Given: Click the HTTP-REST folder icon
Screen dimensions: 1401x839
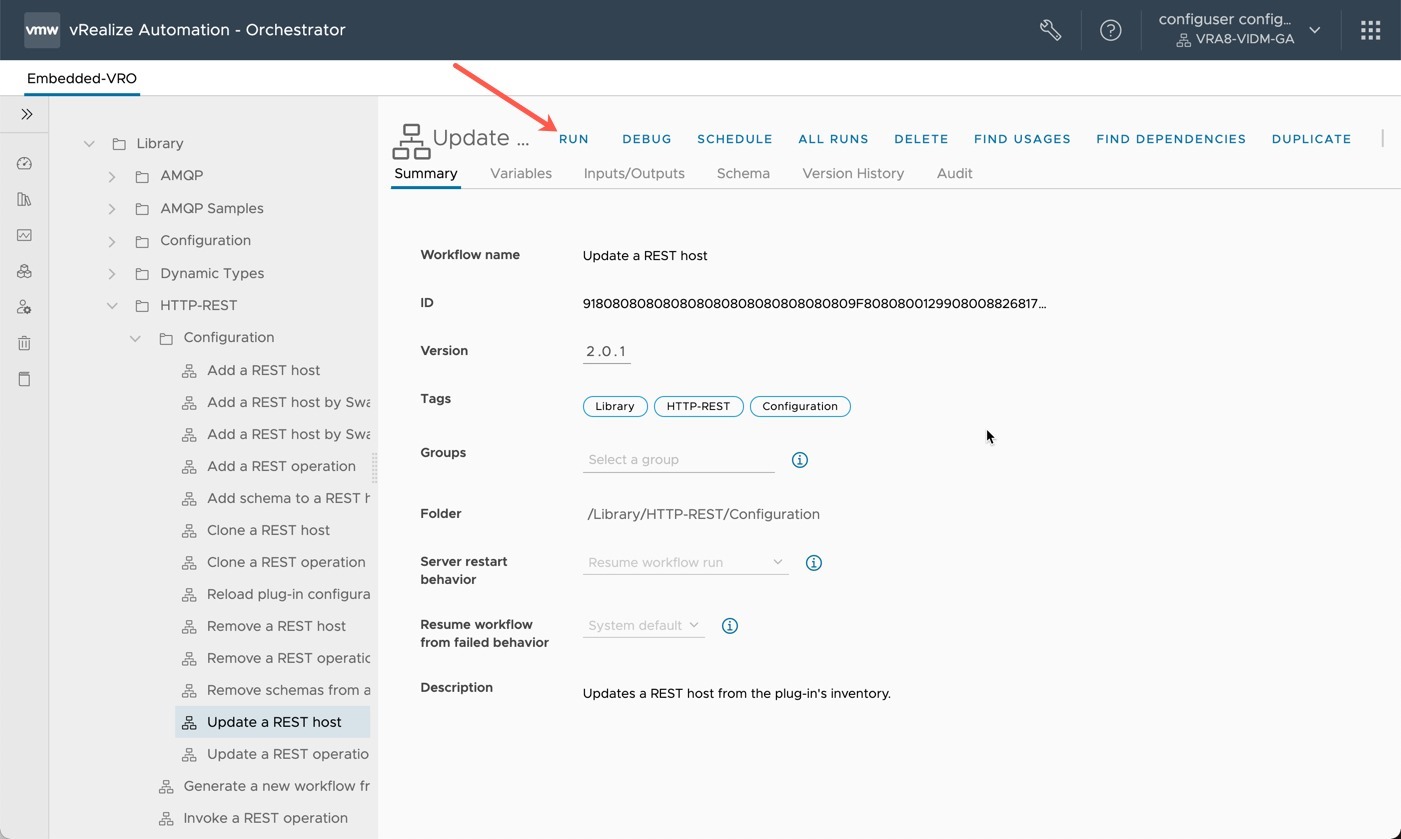Looking at the screenshot, I should pos(142,305).
